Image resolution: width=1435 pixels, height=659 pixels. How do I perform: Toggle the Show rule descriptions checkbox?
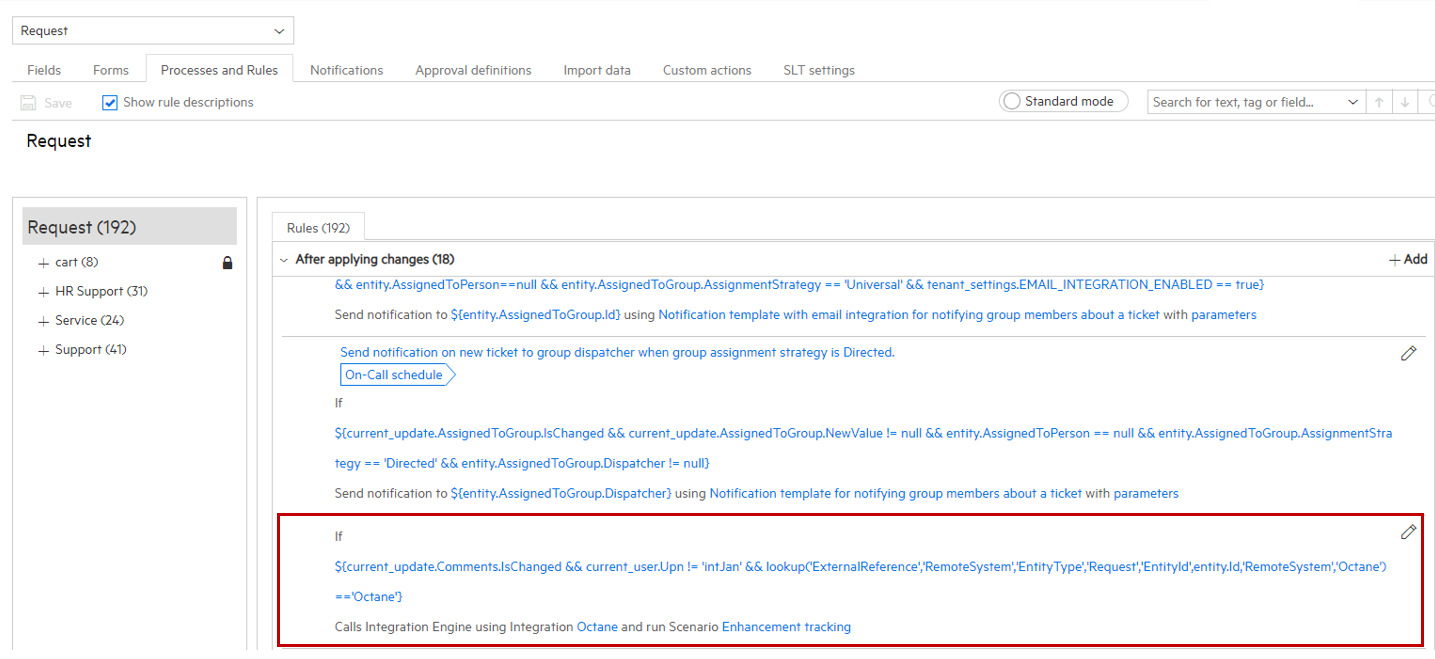[109, 102]
